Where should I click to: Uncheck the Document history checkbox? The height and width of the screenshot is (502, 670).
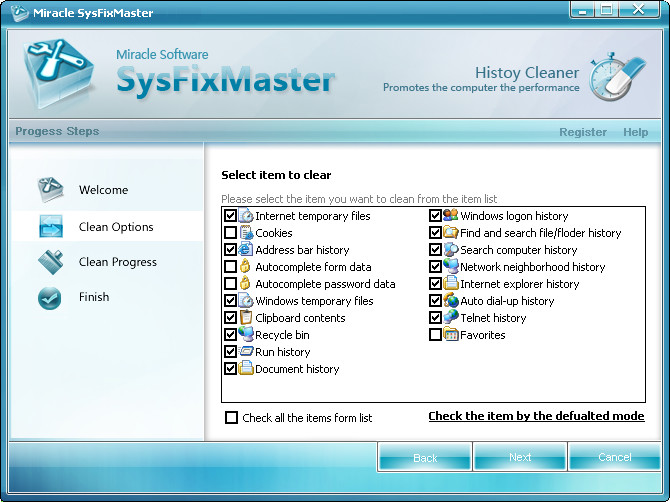230,369
